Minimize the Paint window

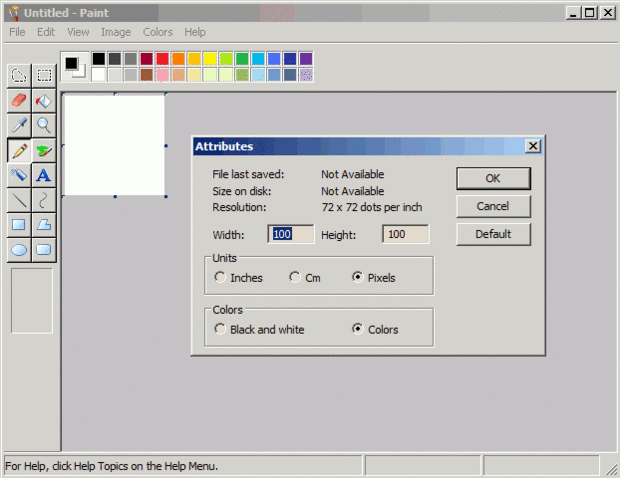coord(574,13)
